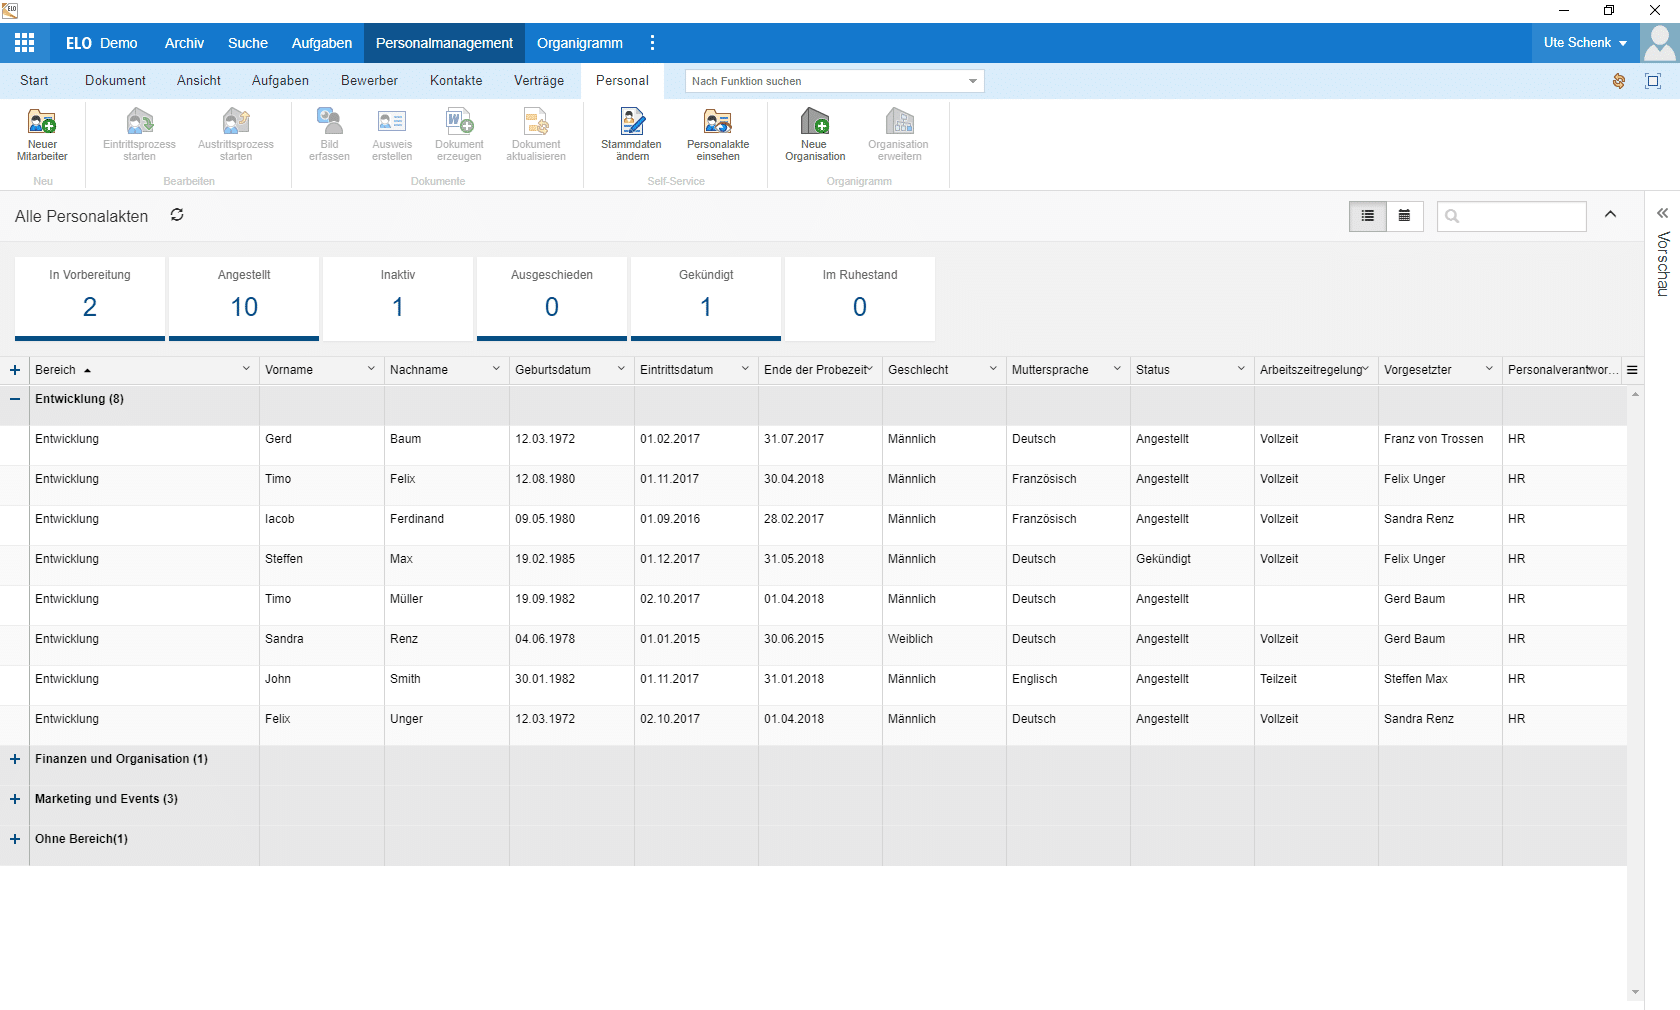
Task: Open the apps grid menu icon
Action: pos(25,43)
